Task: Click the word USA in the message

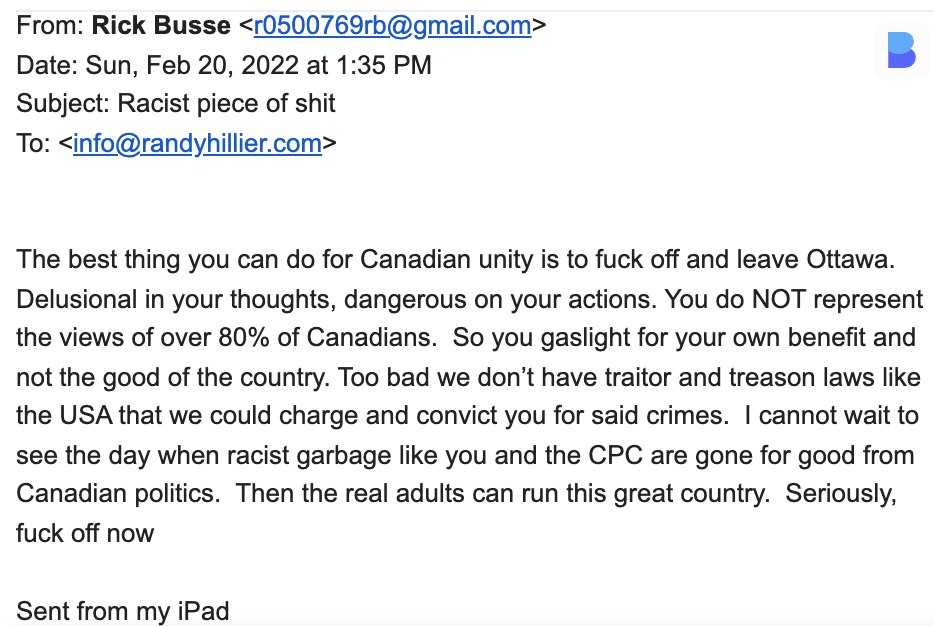Action: [x=86, y=416]
